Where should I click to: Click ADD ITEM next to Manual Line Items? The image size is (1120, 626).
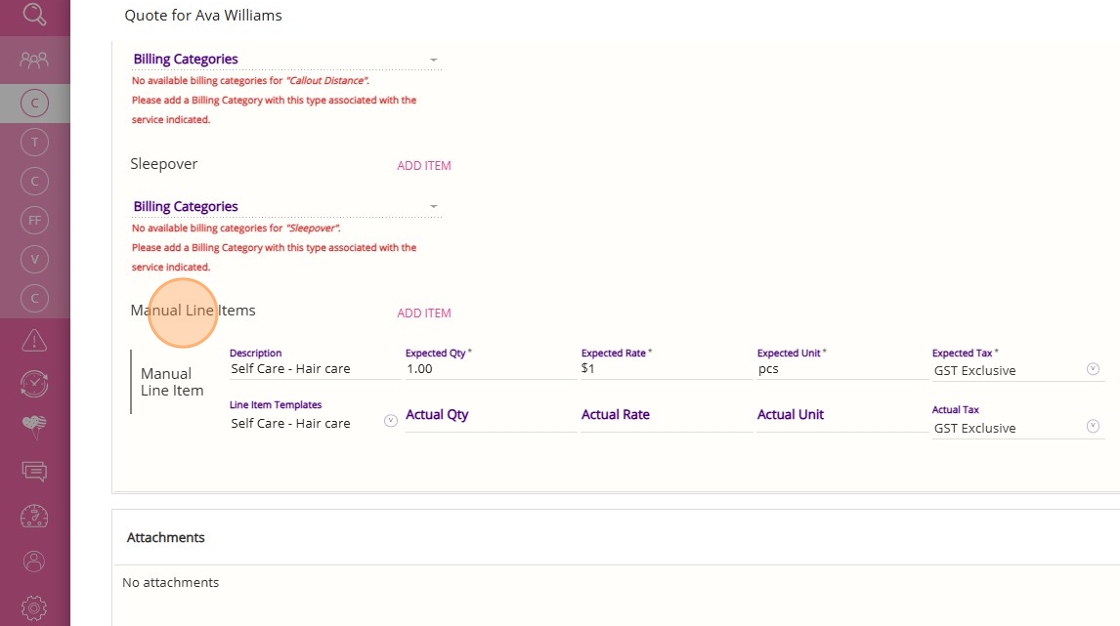424,313
